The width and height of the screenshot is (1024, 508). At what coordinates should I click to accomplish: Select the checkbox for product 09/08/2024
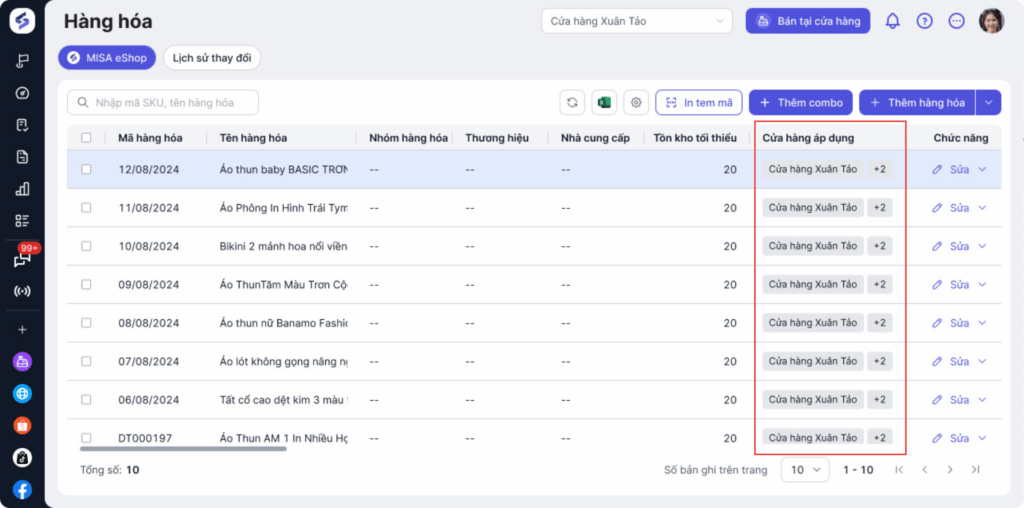pyautogui.click(x=86, y=285)
